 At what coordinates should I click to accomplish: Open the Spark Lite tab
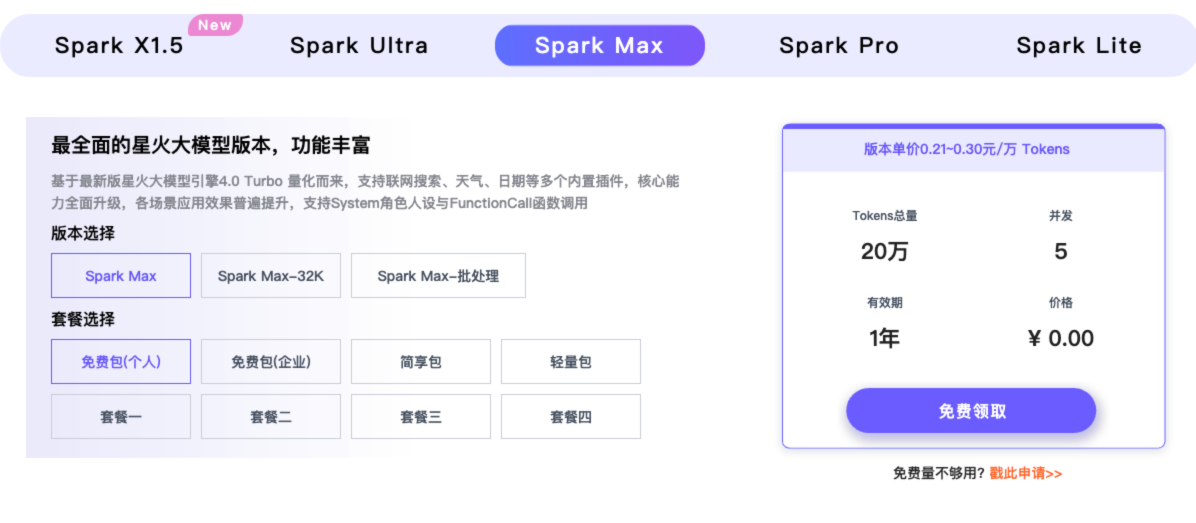(1078, 46)
